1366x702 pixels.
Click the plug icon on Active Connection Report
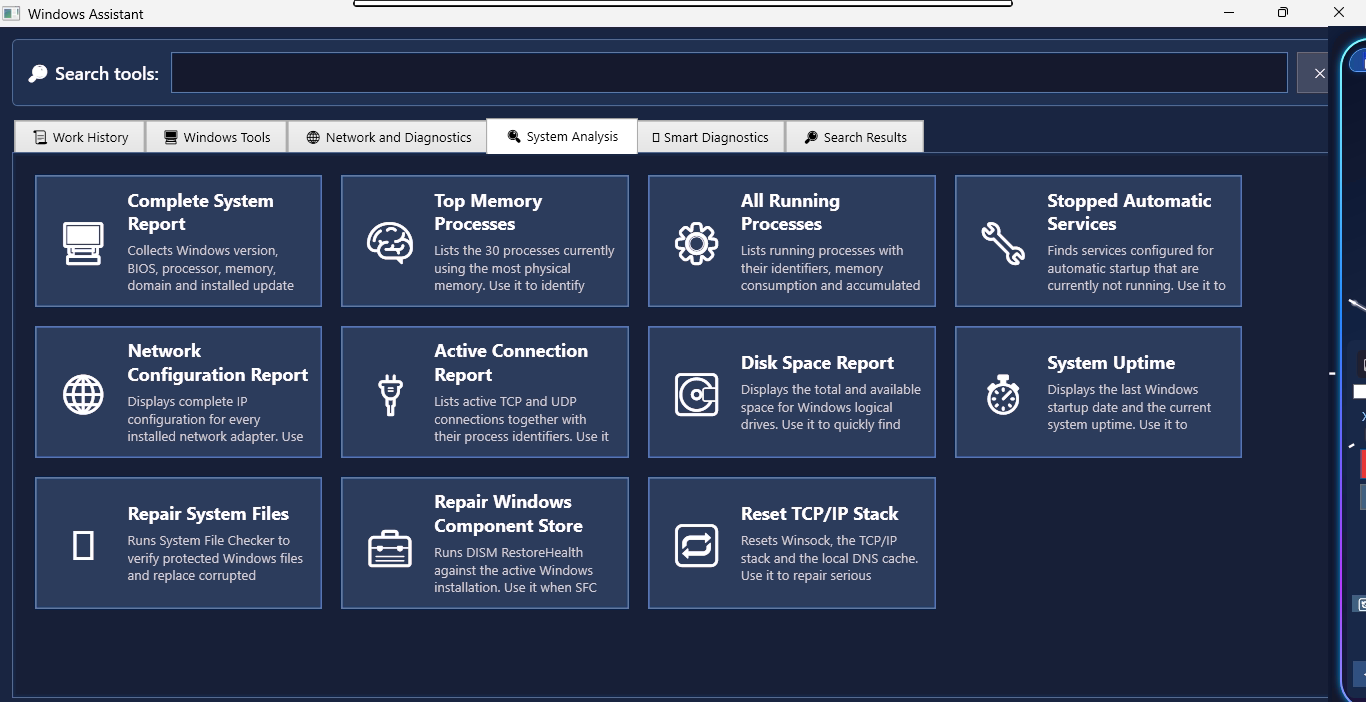(390, 394)
